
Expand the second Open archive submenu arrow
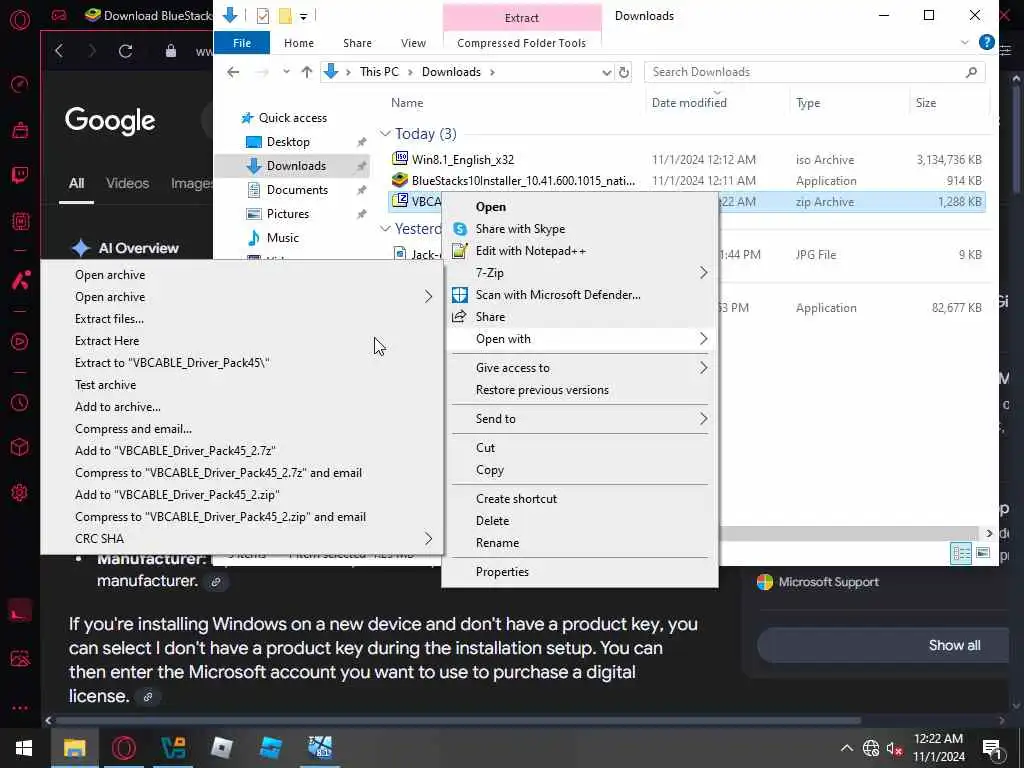[428, 297]
